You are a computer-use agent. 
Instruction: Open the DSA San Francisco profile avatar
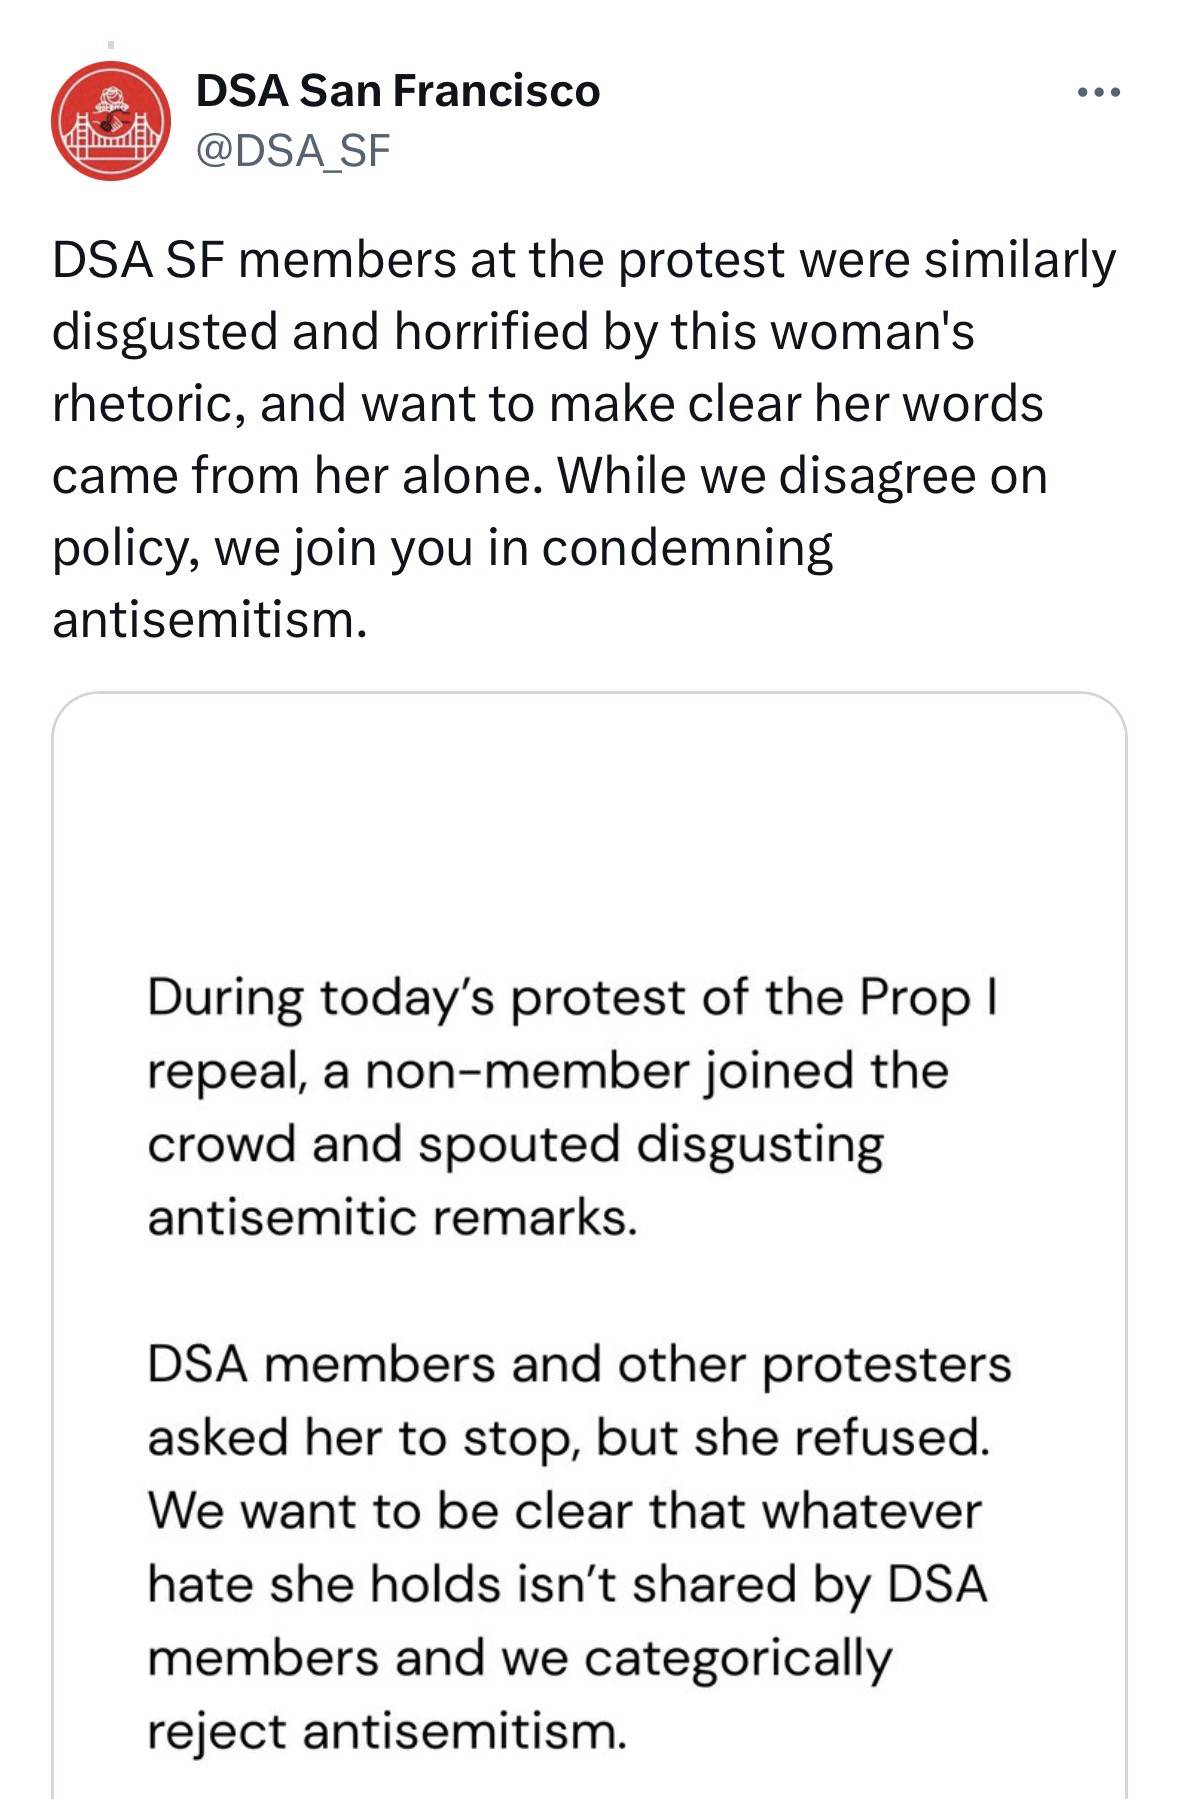click(x=111, y=121)
